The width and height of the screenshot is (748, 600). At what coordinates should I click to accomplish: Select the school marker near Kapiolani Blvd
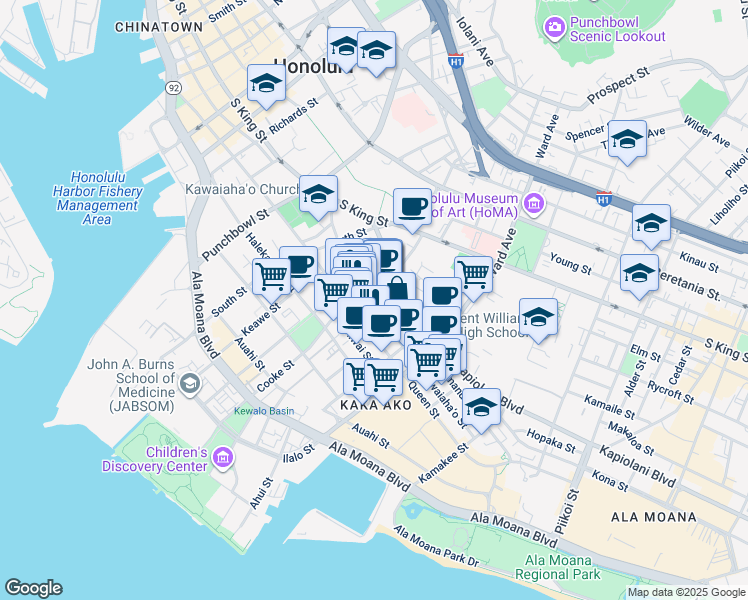(x=482, y=409)
